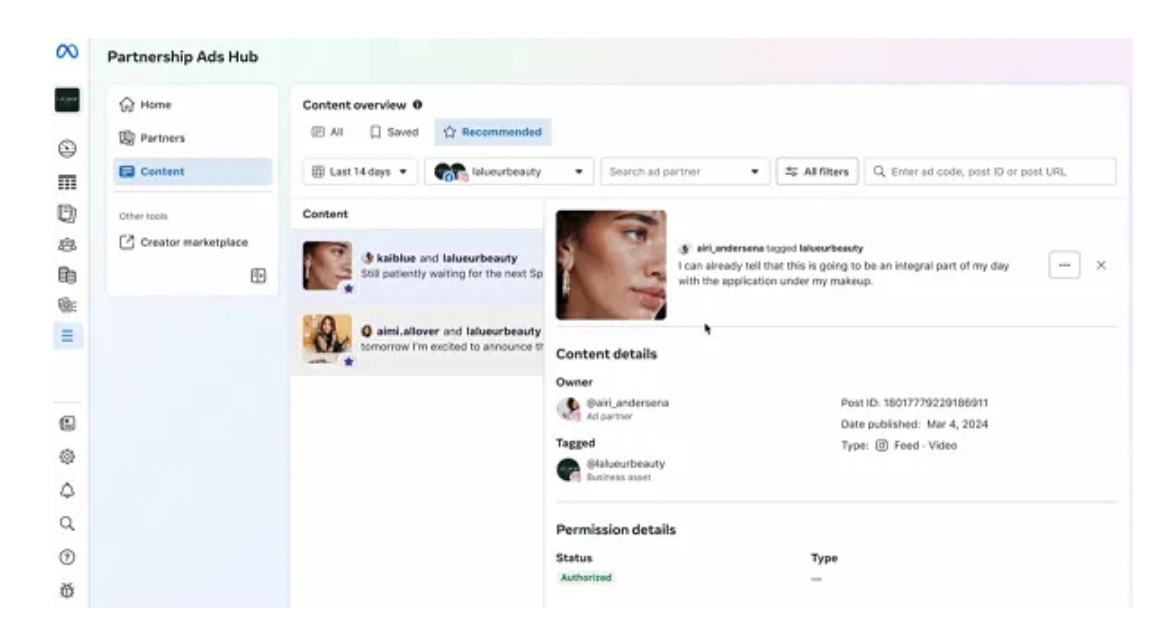Select the Recommended tab
The height and width of the screenshot is (632, 1166).
(492, 132)
